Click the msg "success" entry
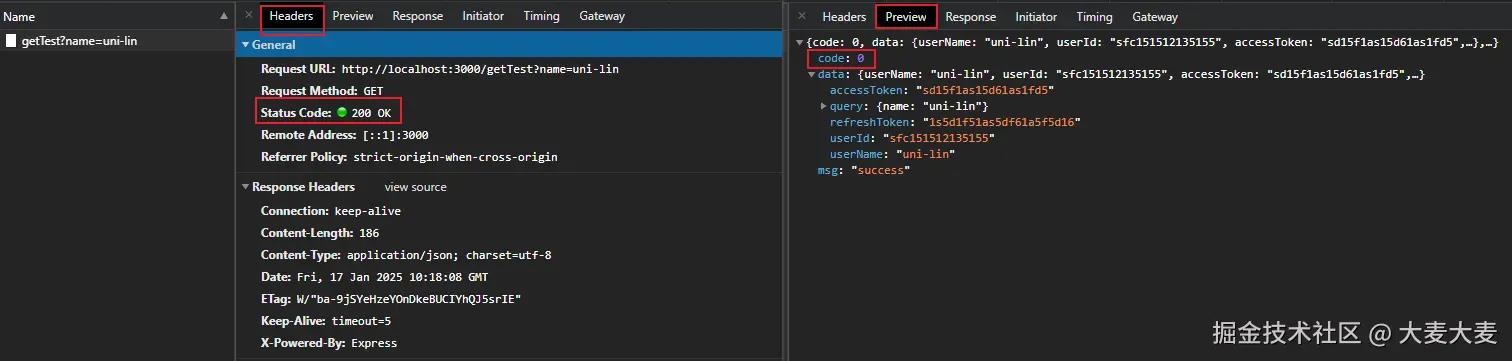The image size is (1512, 361). (x=863, y=171)
